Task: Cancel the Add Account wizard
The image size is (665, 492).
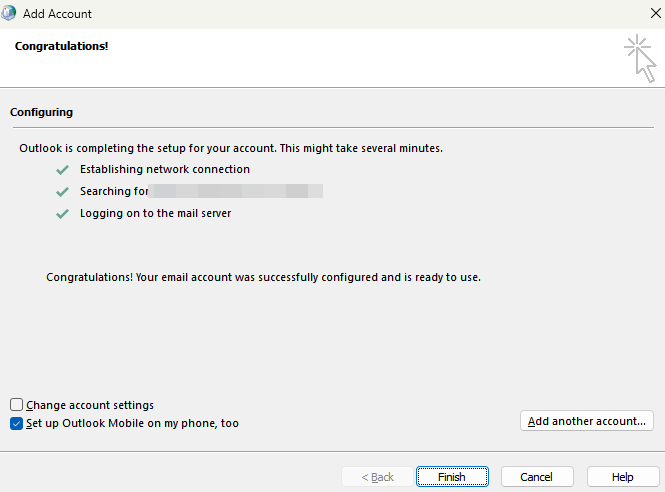Action: pos(537,477)
